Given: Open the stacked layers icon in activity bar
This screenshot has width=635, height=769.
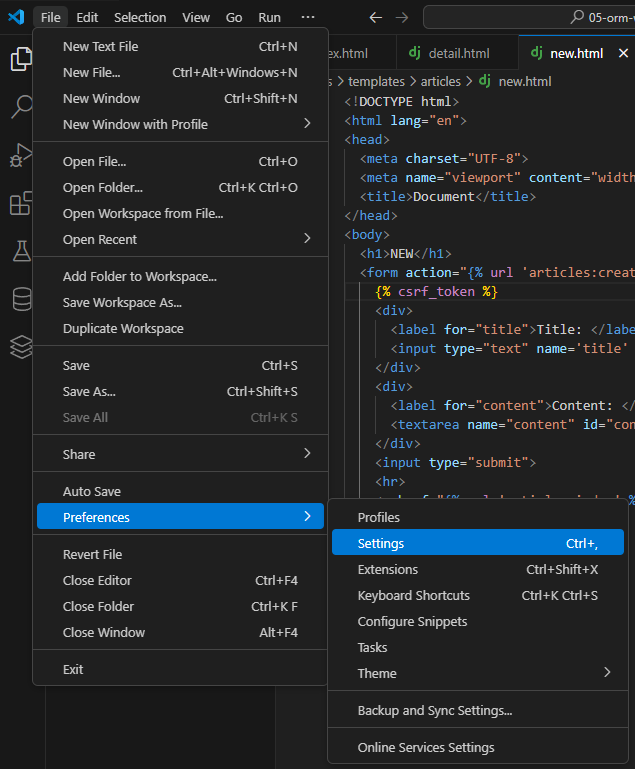Looking at the screenshot, I should [x=21, y=347].
